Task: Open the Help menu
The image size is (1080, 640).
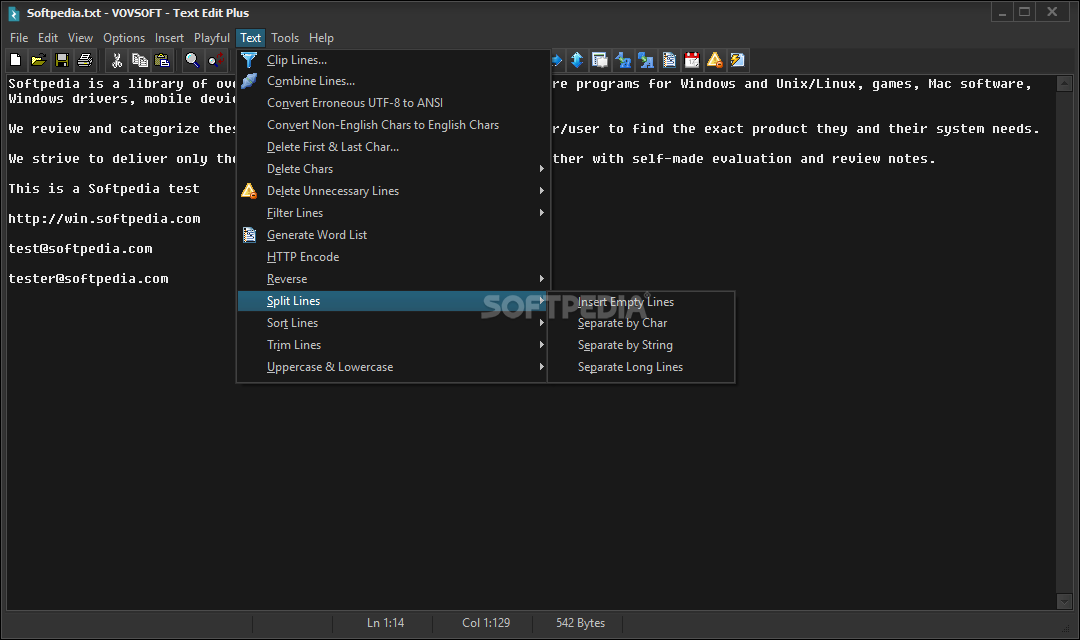Action: point(321,38)
